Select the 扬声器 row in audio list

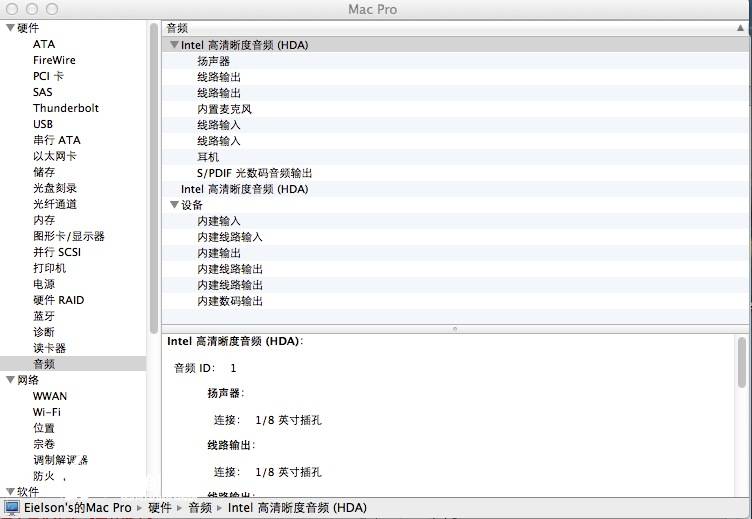click(455, 61)
